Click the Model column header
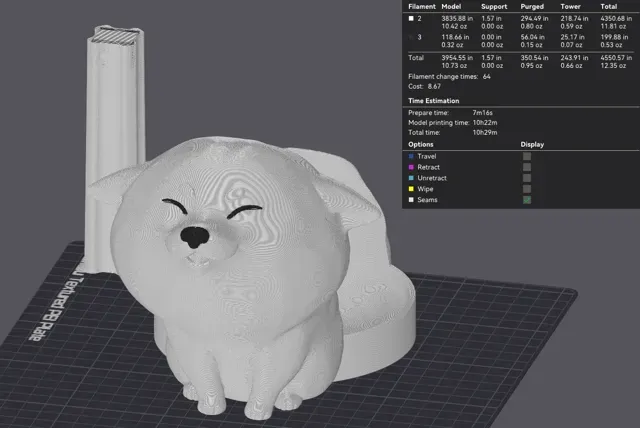Viewport: 640px width, 428px height. point(451,7)
